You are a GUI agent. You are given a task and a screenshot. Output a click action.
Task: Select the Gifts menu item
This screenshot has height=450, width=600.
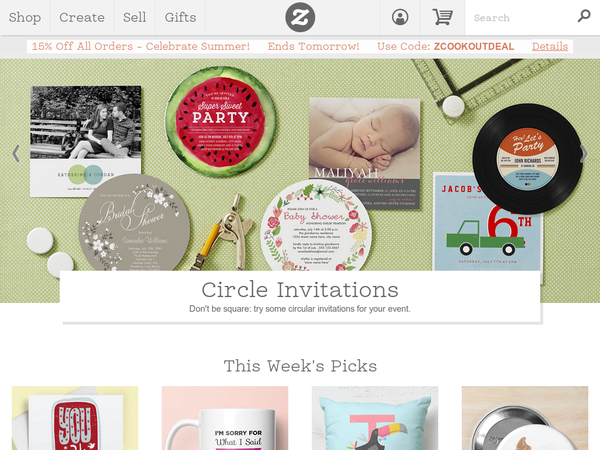pos(180,17)
